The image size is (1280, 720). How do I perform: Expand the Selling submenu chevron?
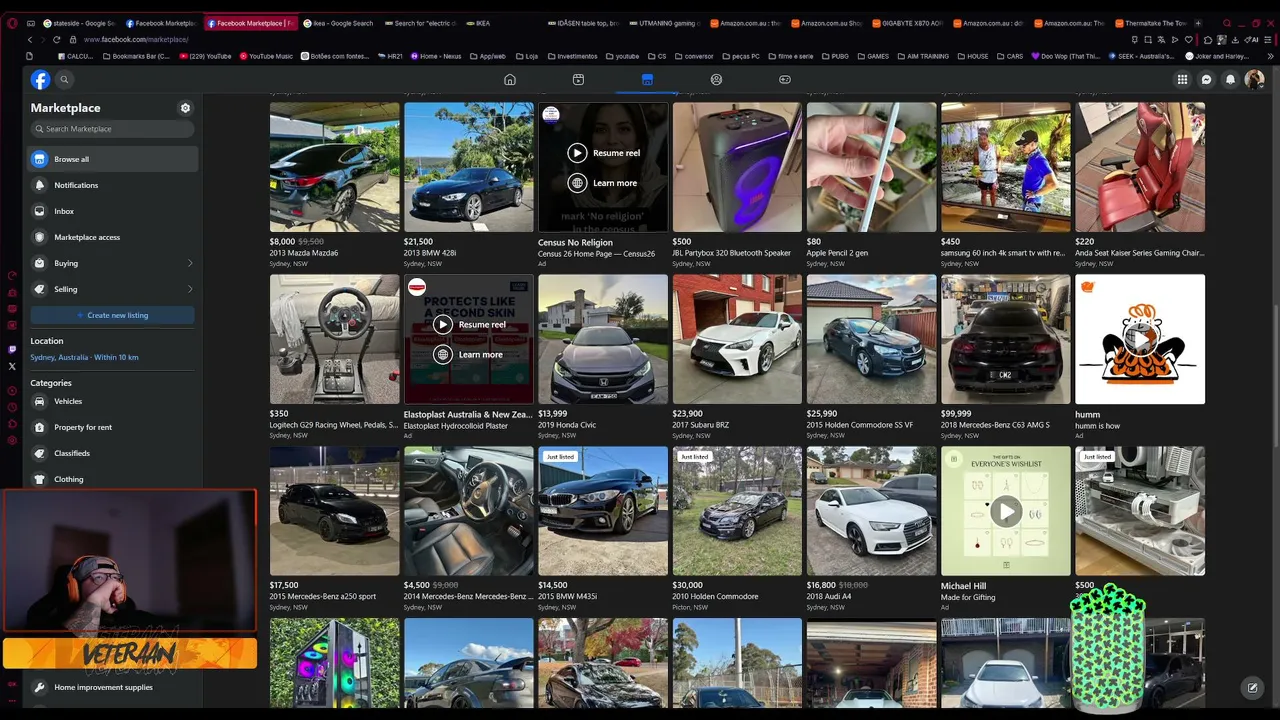190,289
